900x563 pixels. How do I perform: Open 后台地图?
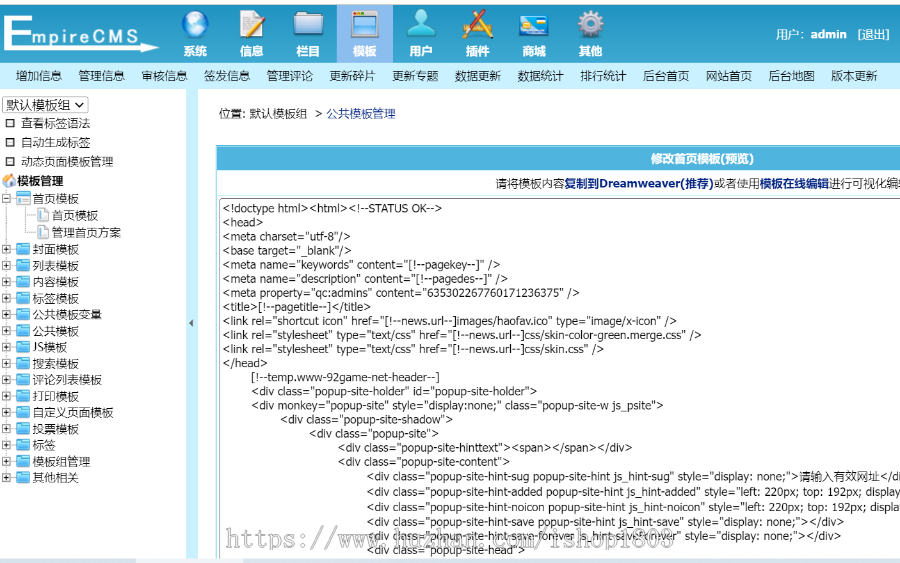pos(791,76)
